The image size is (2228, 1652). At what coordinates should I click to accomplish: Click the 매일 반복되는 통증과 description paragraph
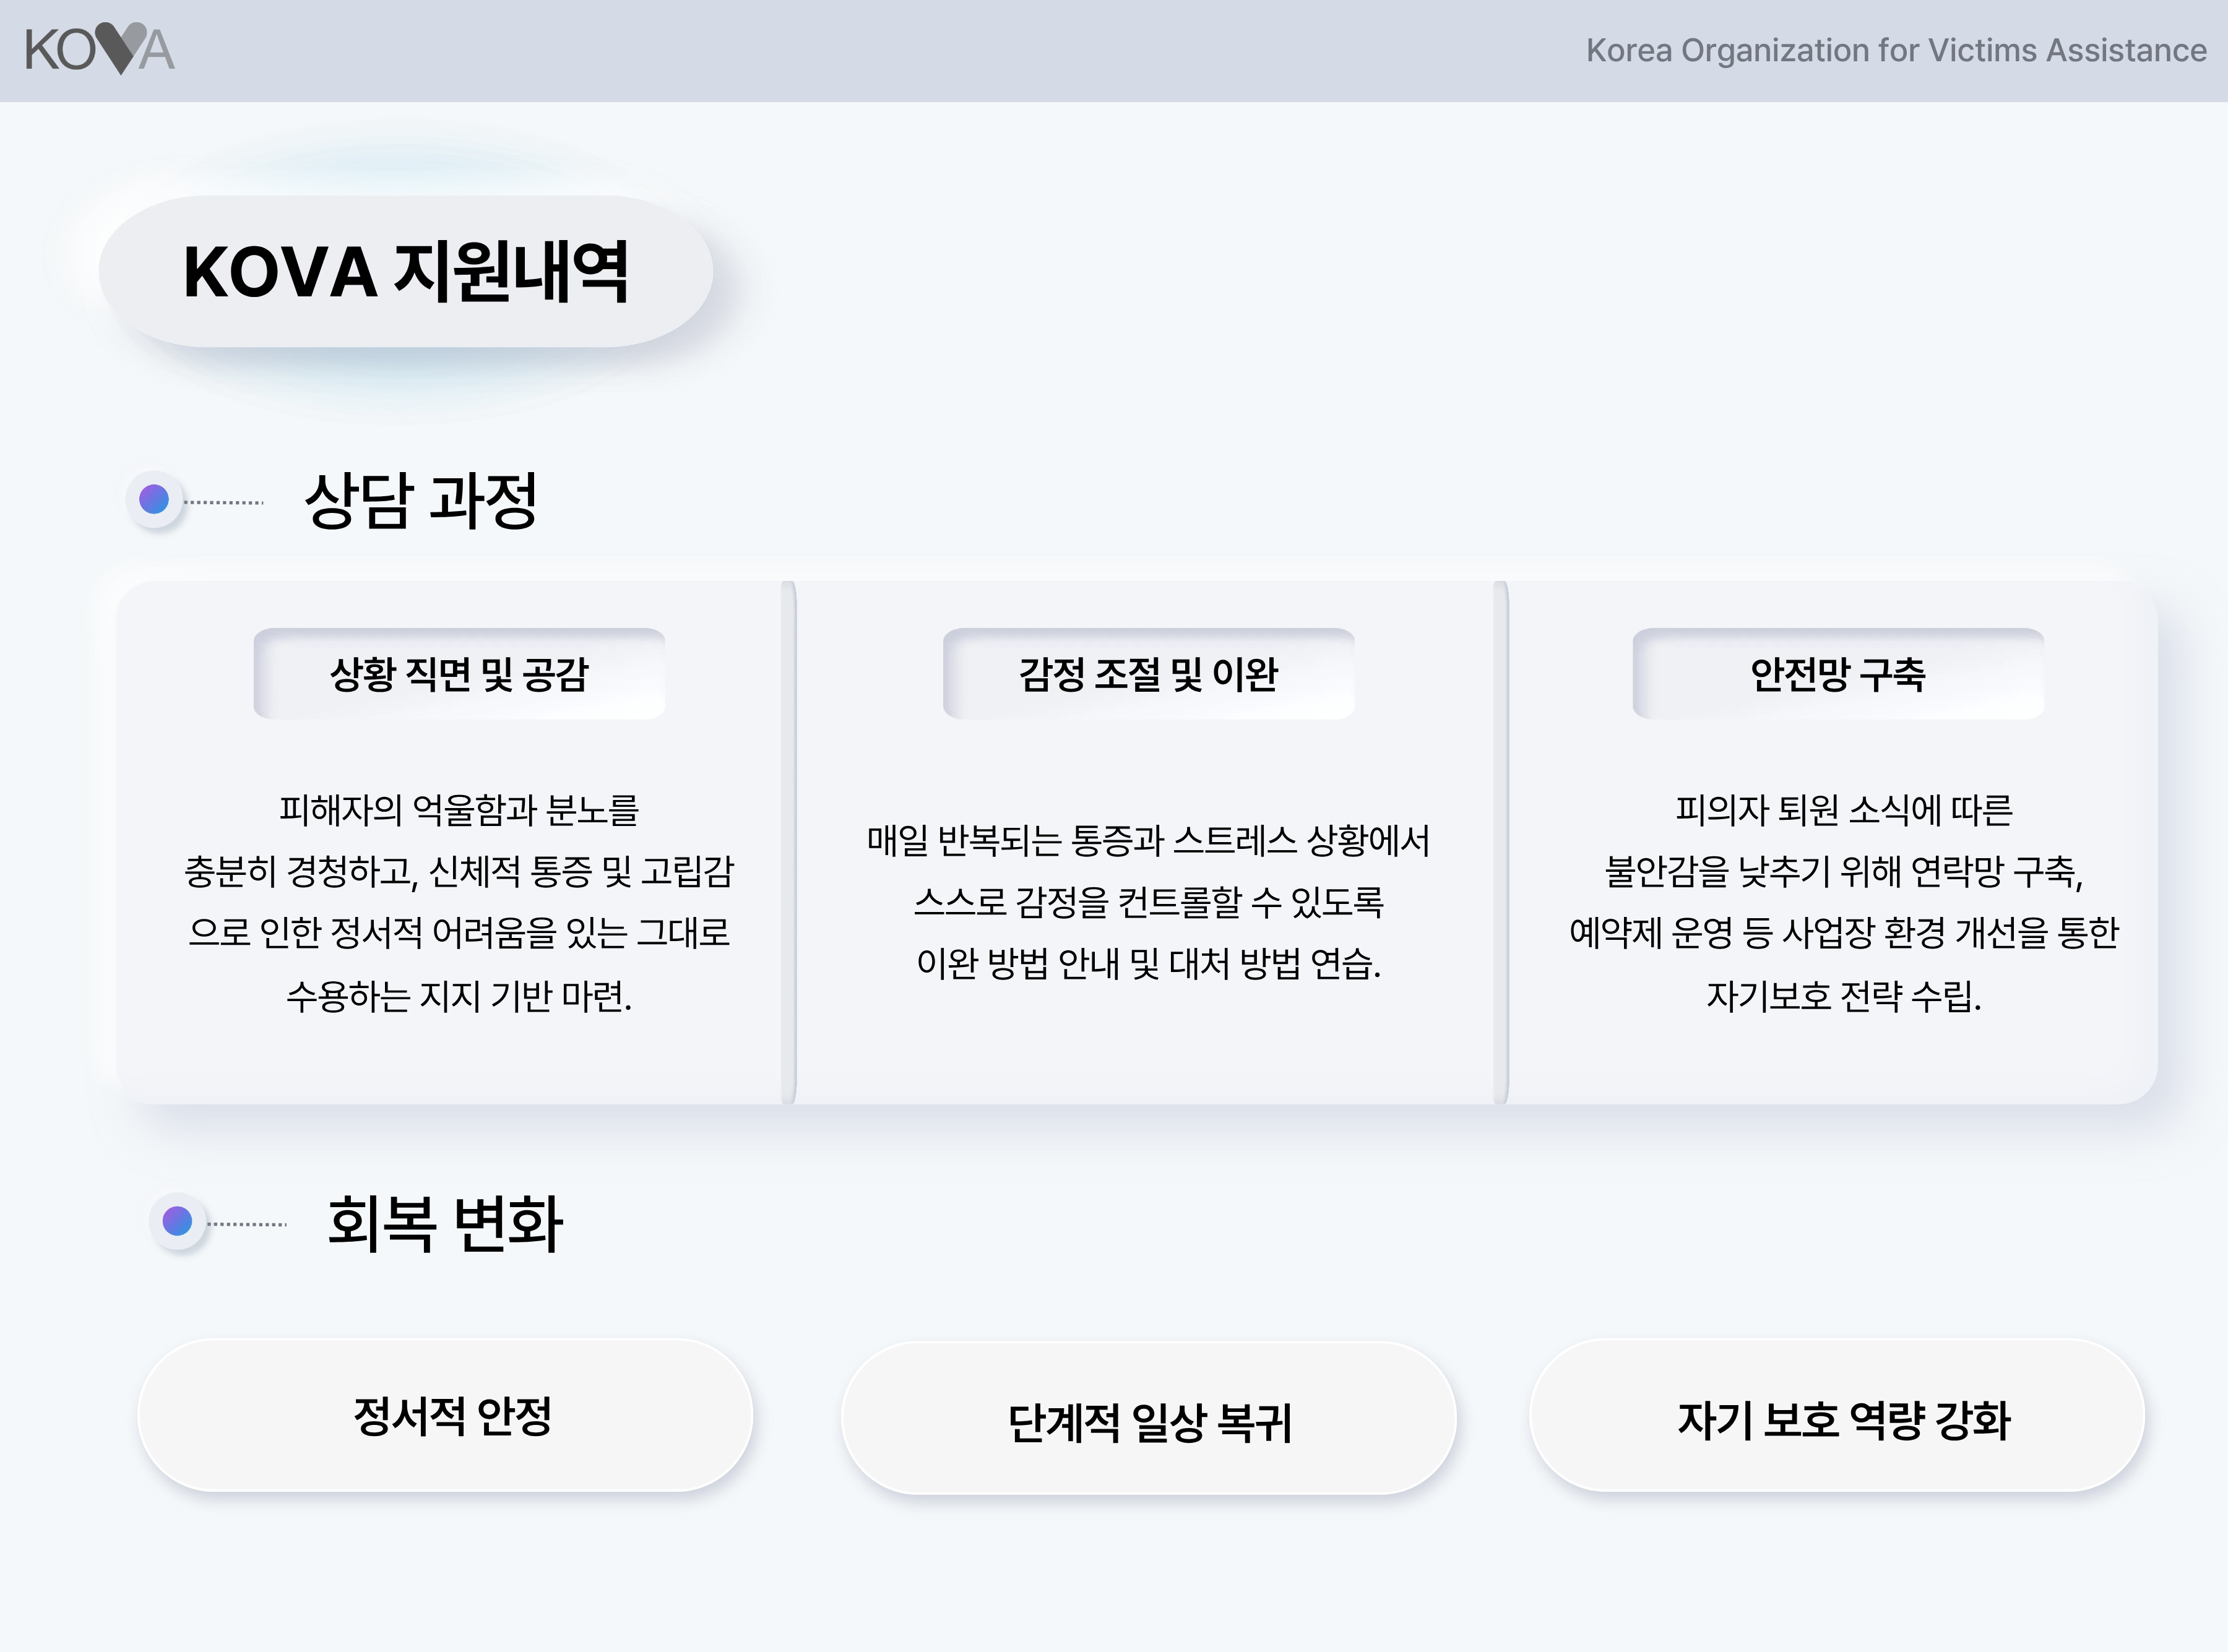coord(1148,902)
